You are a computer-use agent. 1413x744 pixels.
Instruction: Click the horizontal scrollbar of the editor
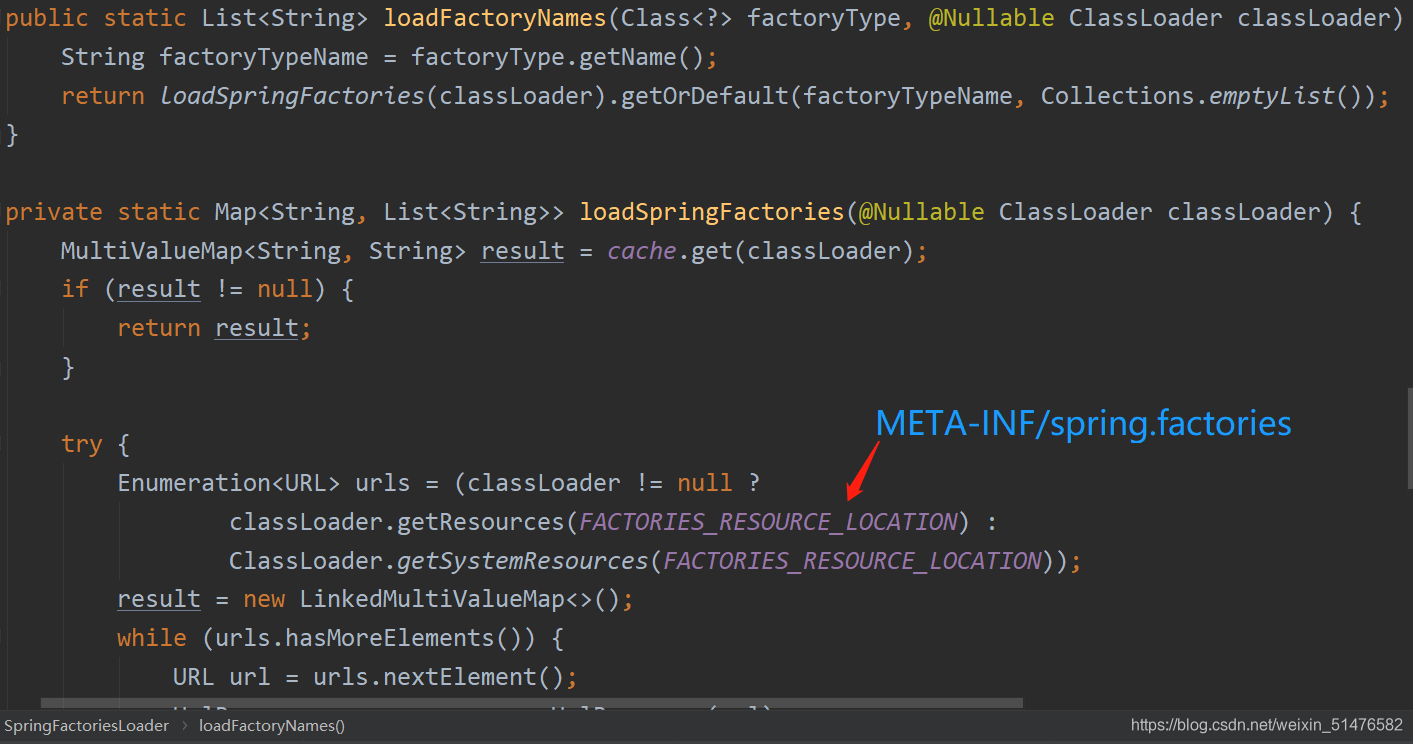532,703
